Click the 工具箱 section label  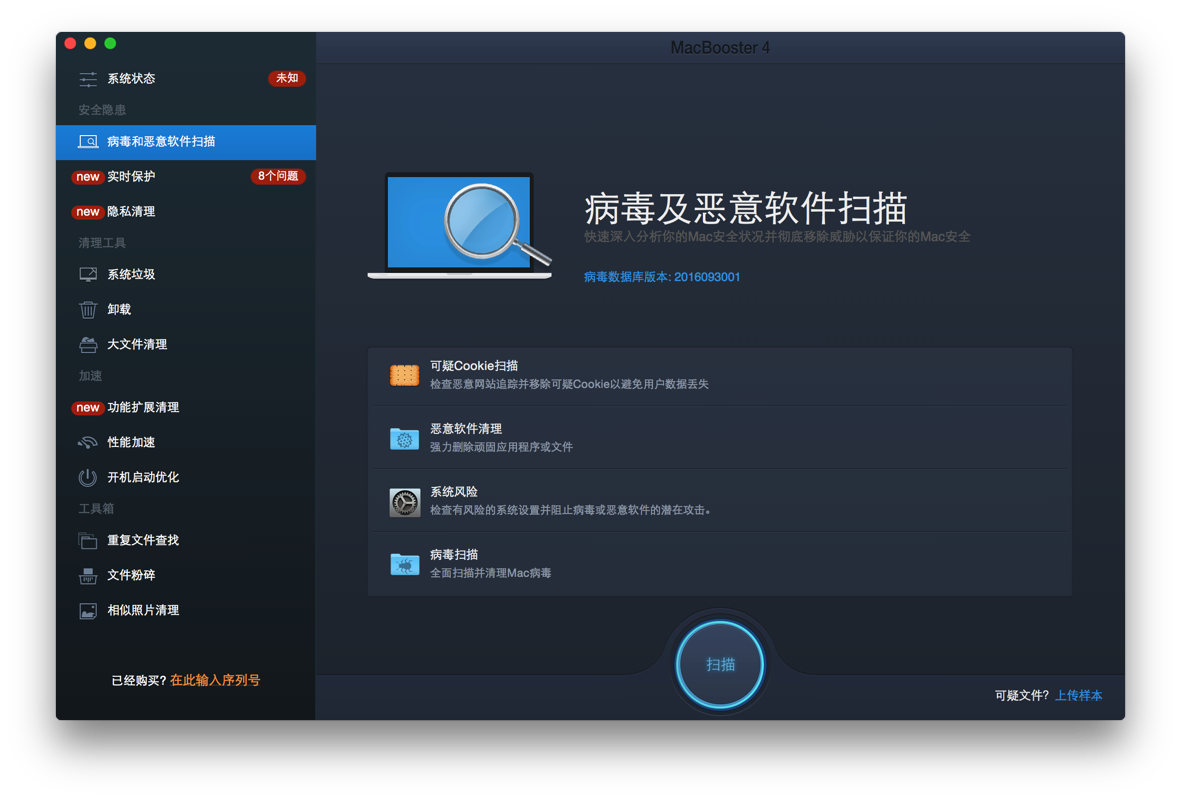tap(96, 508)
